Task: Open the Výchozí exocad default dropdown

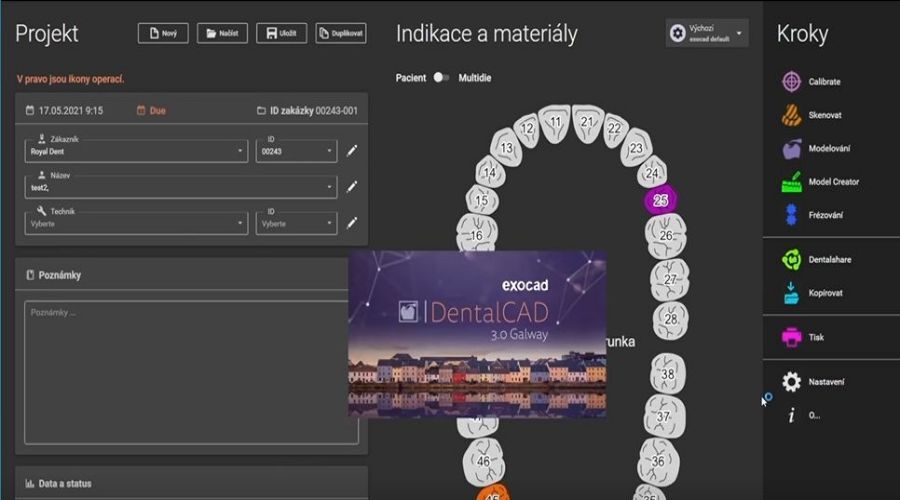Action: (707, 33)
